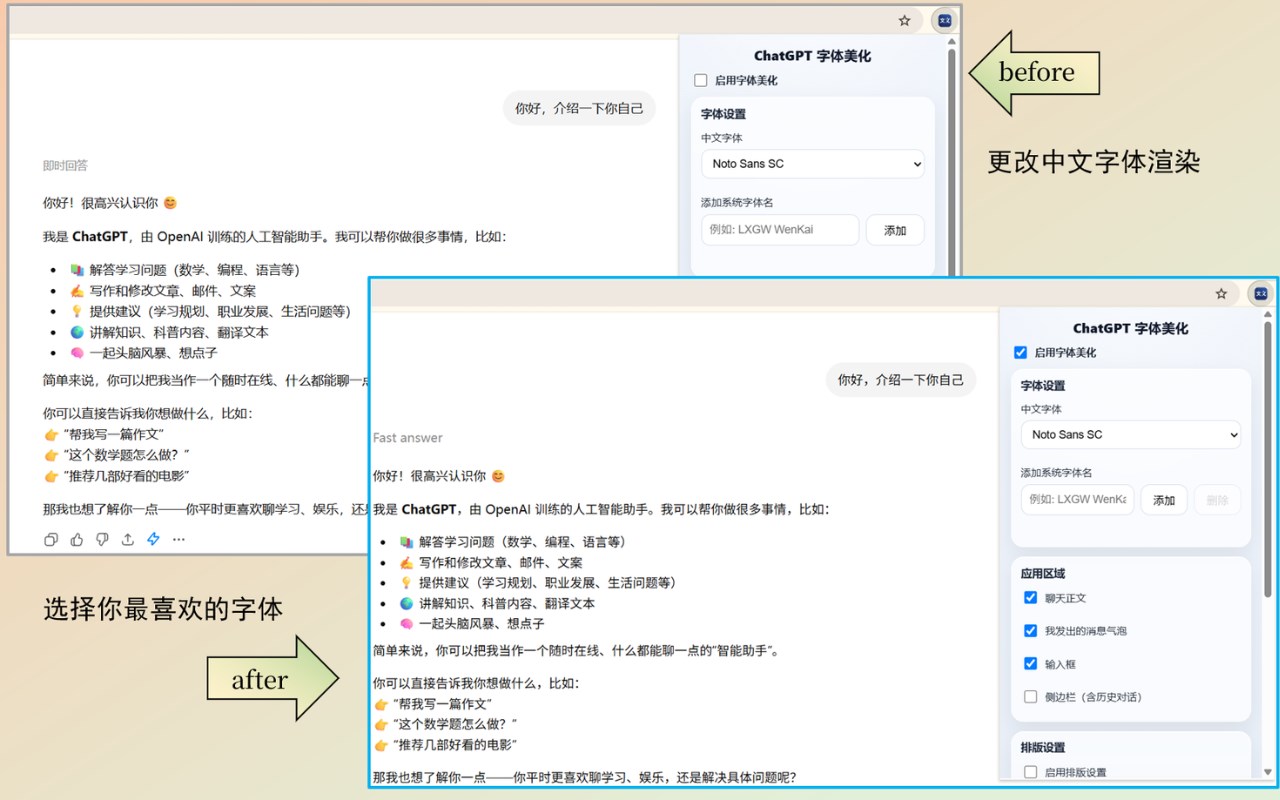Click the 即时回答 label
Screen dimensions: 1280x800
[x=65, y=166]
